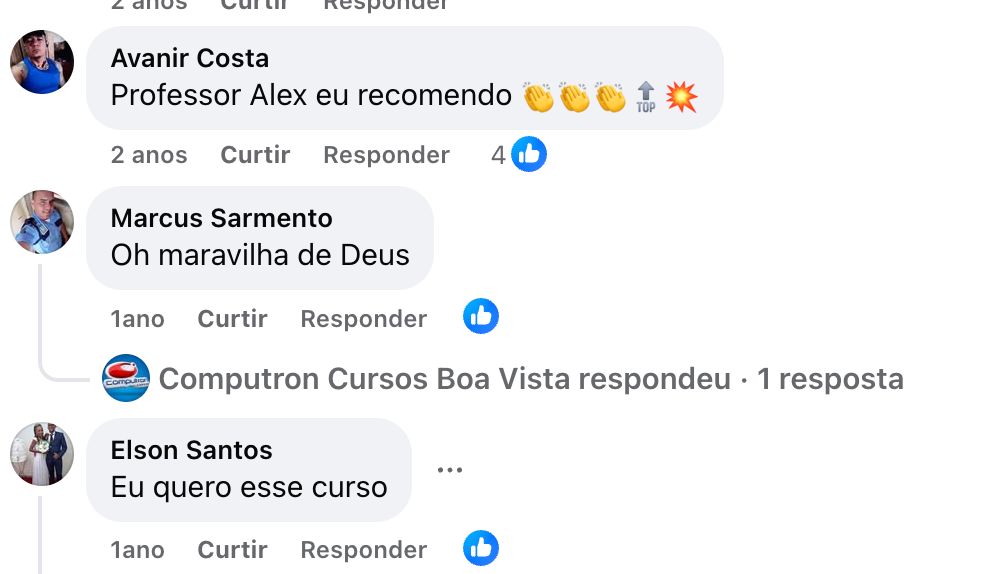Open Elson Santos's profile picture
This screenshot has width=996, height=574.
pyautogui.click(x=42, y=454)
